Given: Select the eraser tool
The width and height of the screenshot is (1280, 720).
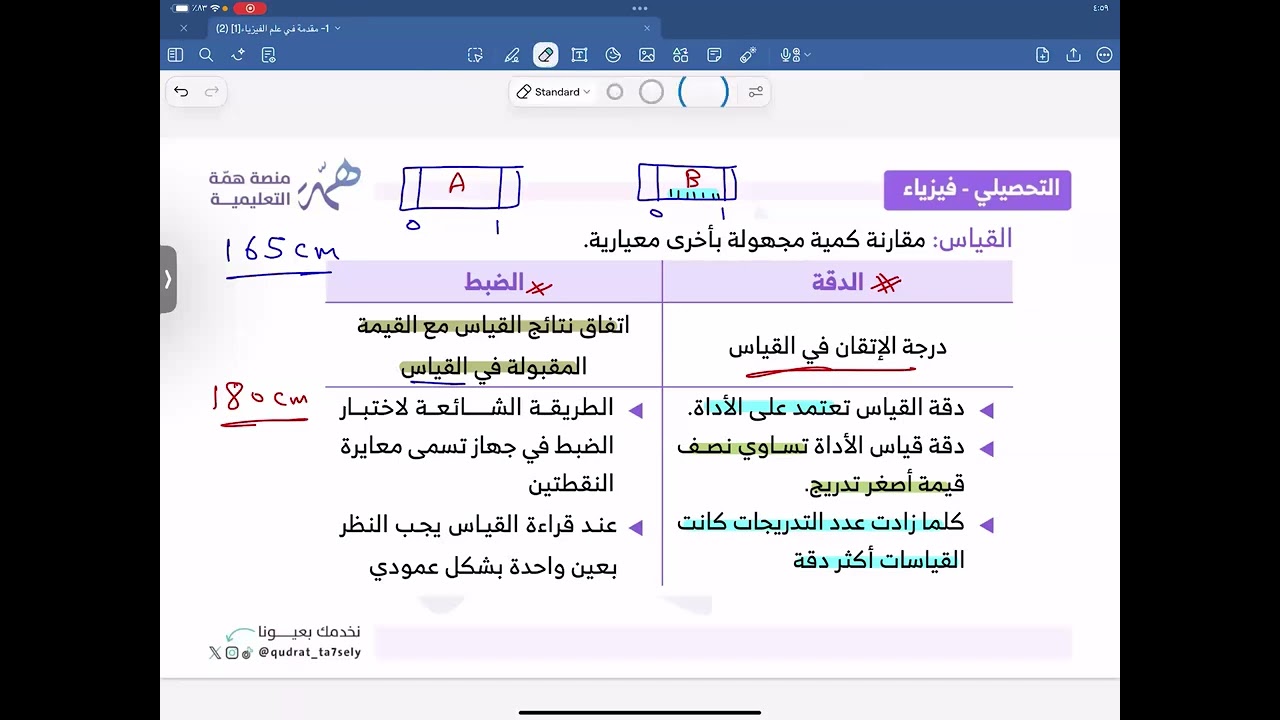Looking at the screenshot, I should click(x=545, y=55).
